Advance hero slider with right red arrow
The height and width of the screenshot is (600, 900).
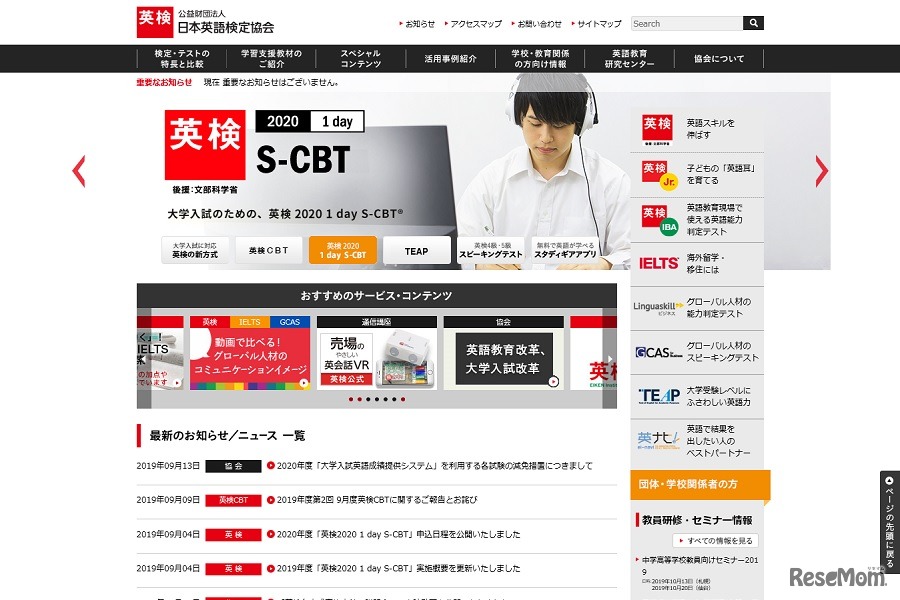click(822, 171)
